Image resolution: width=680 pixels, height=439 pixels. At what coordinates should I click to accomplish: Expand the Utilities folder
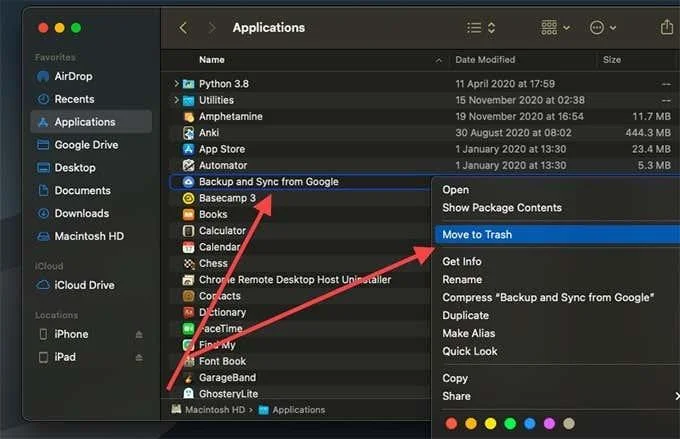[x=176, y=100]
